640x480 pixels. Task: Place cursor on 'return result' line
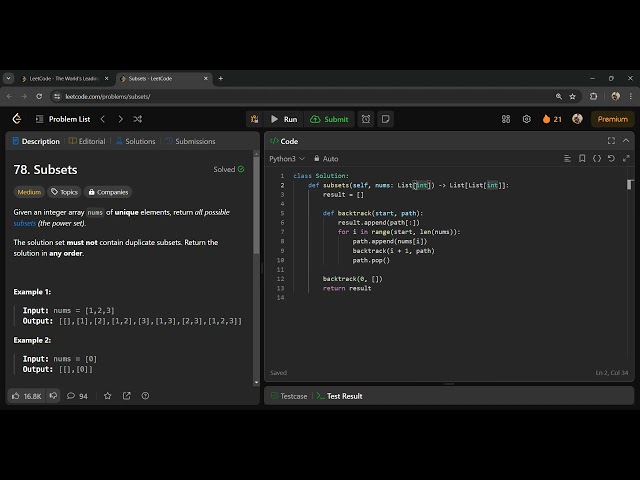coord(347,288)
